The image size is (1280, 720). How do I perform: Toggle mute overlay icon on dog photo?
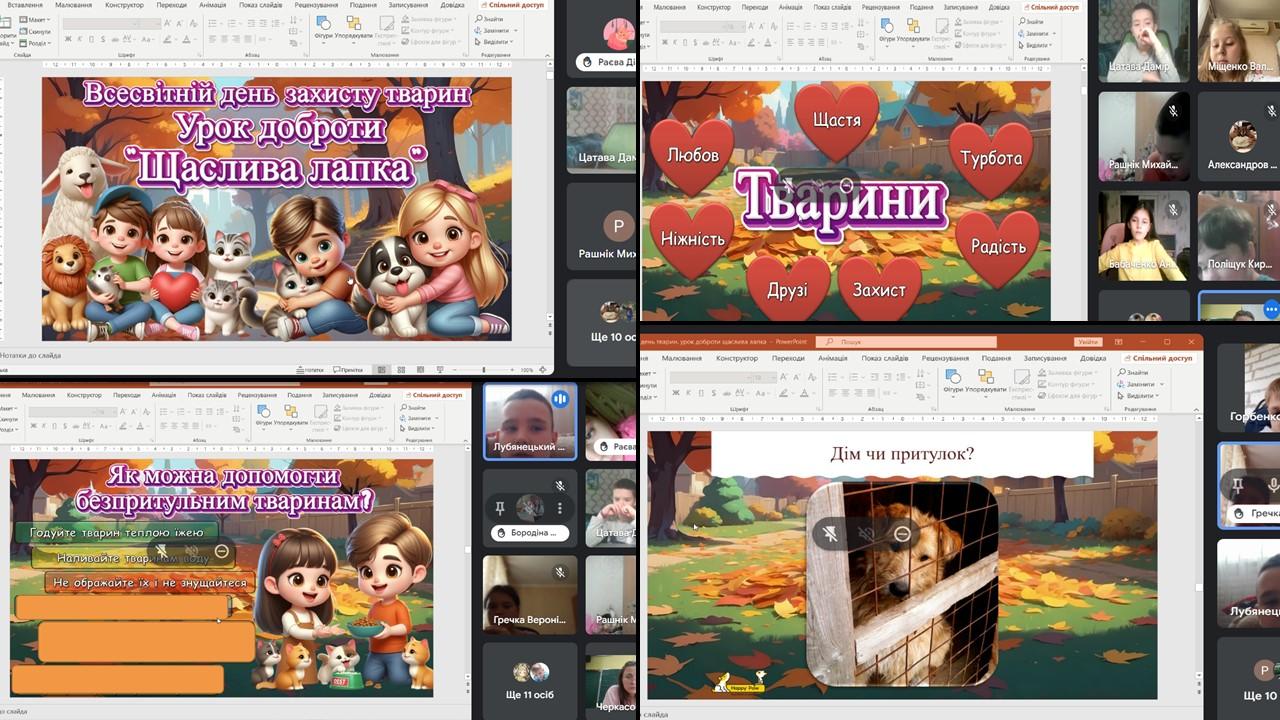click(x=866, y=534)
